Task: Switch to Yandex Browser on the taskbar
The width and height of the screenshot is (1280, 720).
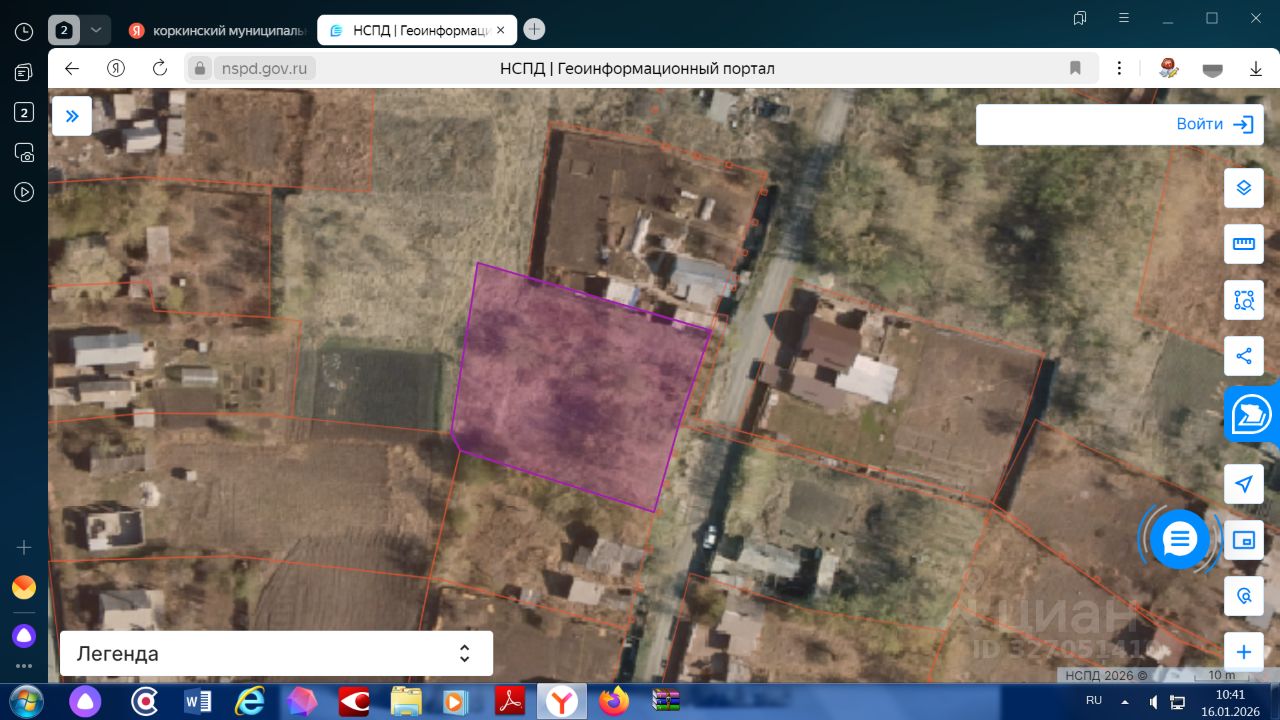Action: tap(562, 701)
